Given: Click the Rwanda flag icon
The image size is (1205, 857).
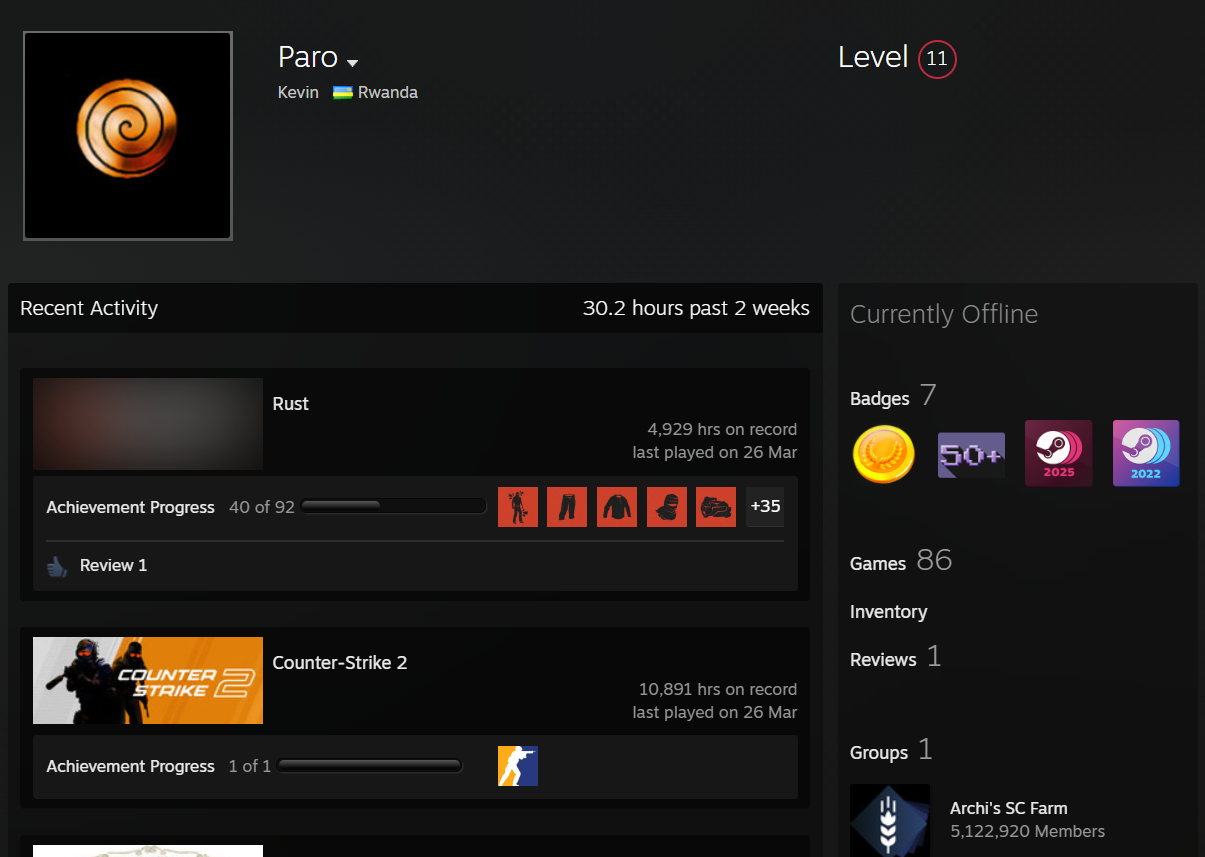Looking at the screenshot, I should [x=343, y=92].
